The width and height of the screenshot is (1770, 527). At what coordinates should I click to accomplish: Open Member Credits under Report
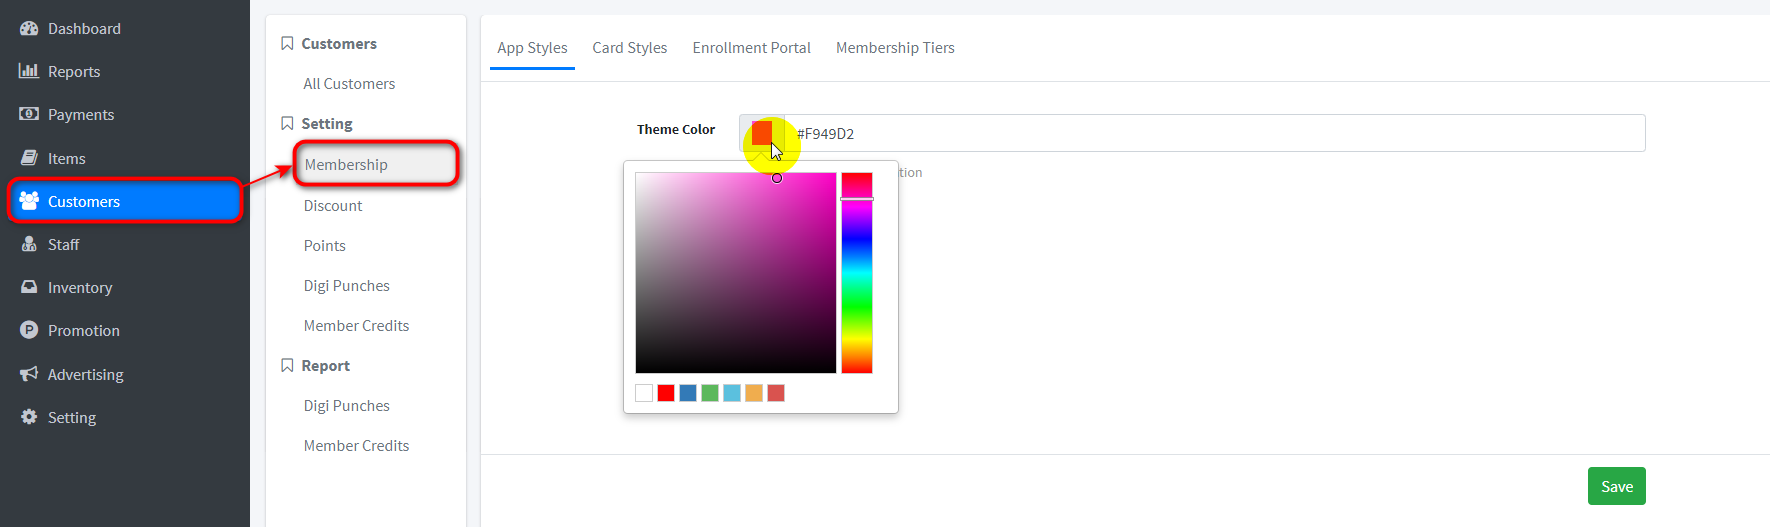point(357,445)
